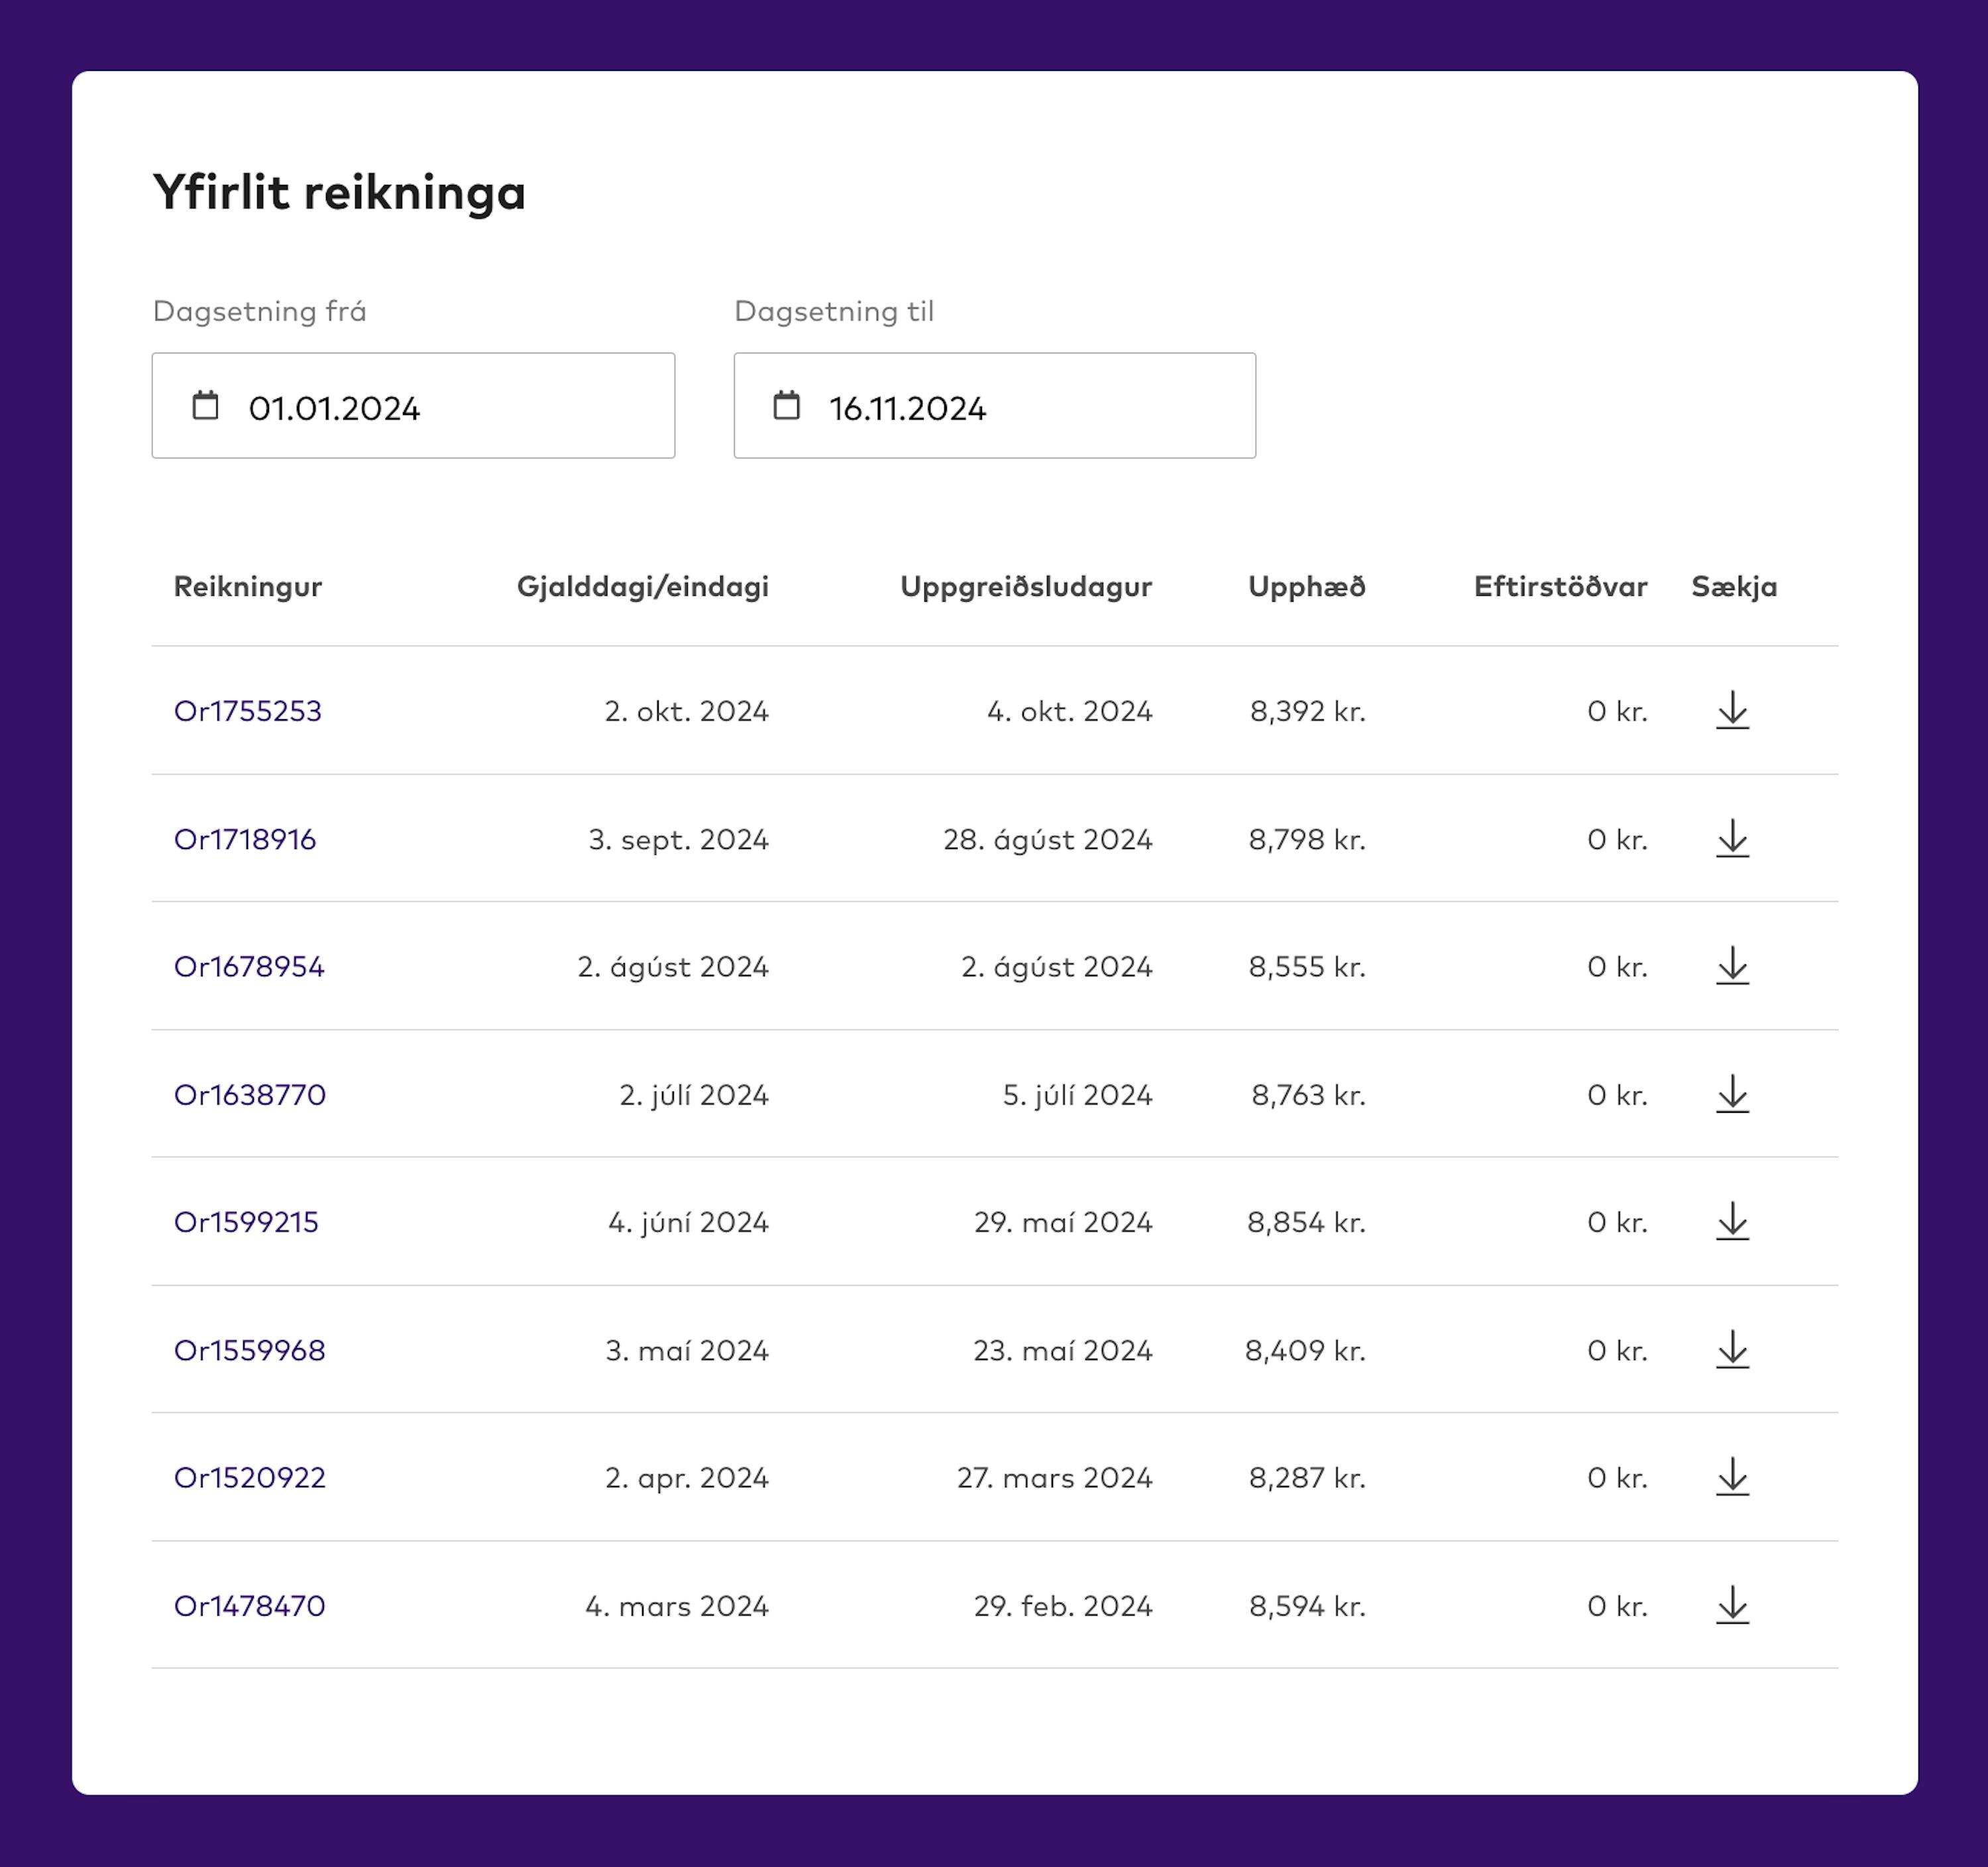Select the amount 8,409 kr.

pyautogui.click(x=1305, y=1350)
